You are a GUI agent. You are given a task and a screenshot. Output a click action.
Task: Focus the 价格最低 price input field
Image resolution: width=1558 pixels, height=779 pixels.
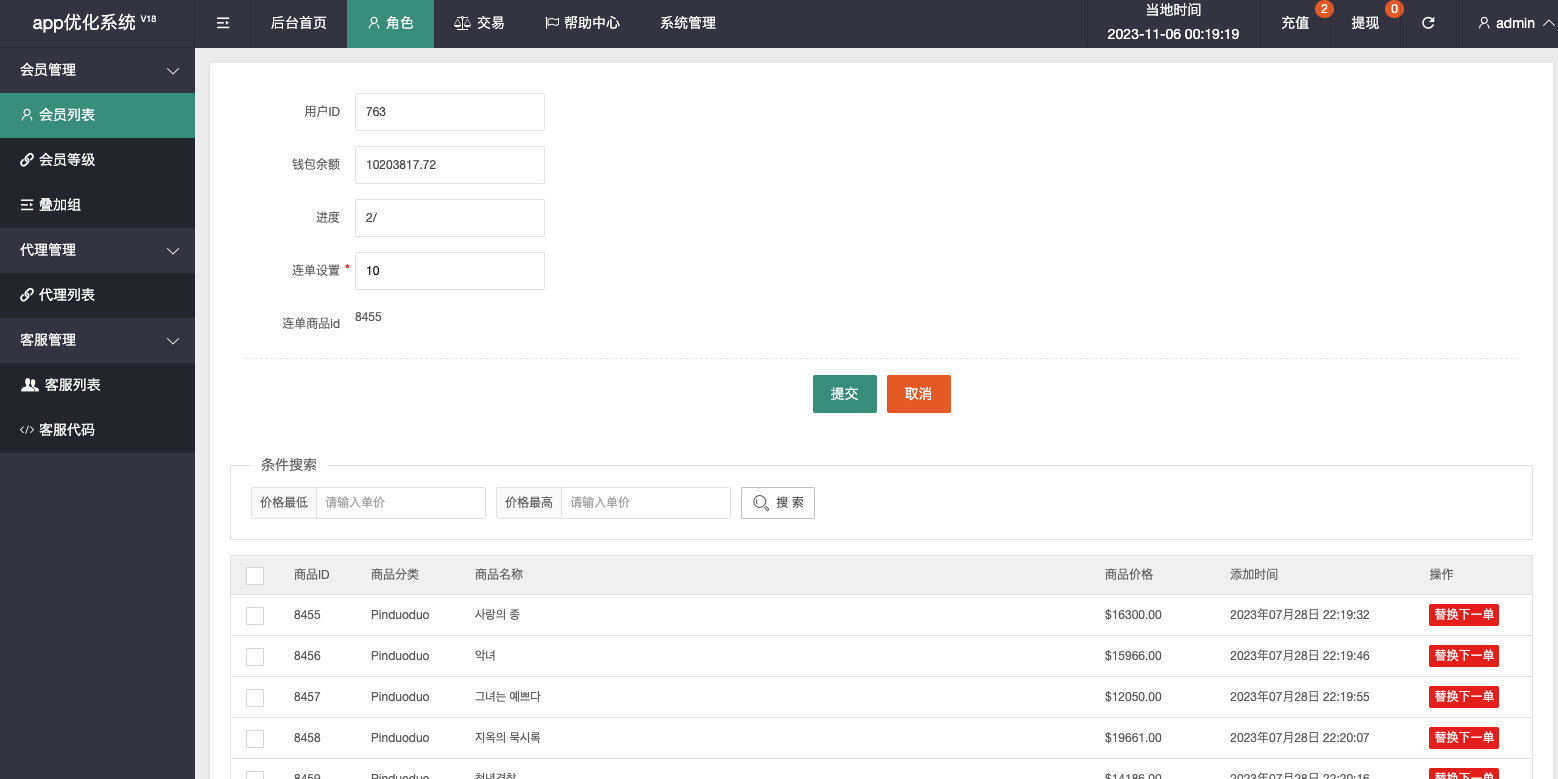click(x=400, y=503)
